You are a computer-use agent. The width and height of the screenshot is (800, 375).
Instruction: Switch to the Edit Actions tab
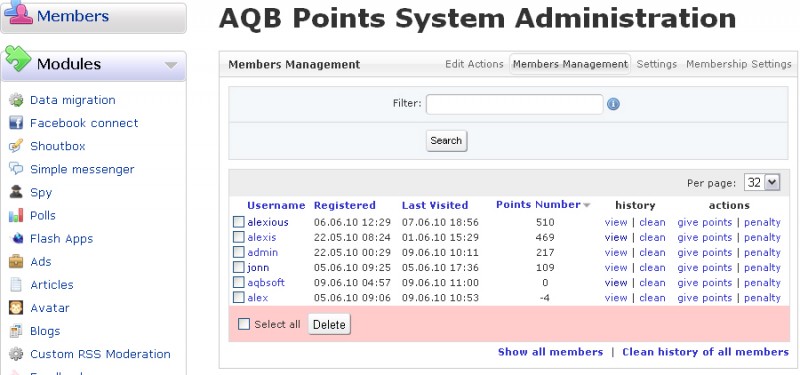point(474,64)
